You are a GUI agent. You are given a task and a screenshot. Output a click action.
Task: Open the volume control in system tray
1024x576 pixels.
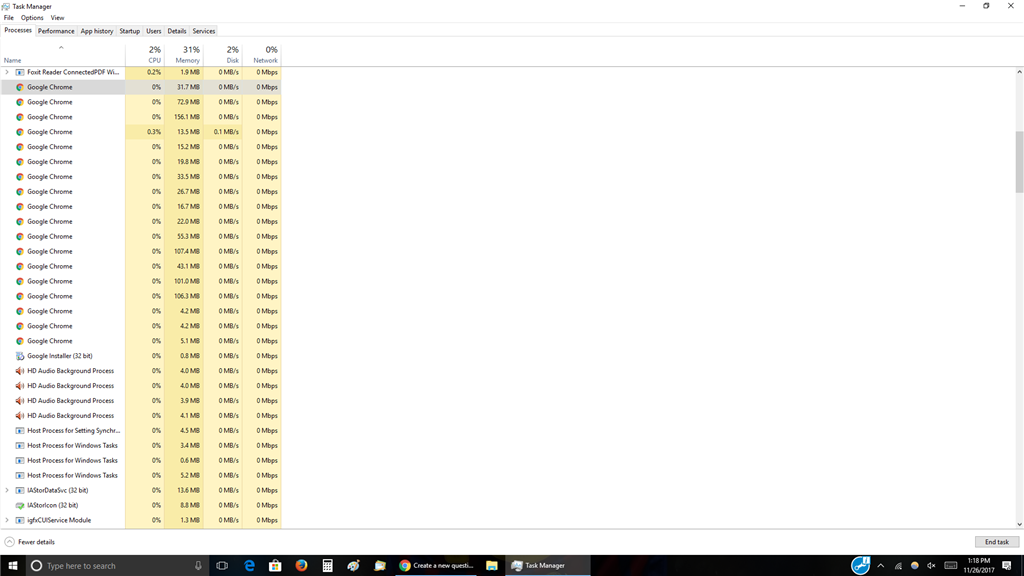[x=931, y=566]
